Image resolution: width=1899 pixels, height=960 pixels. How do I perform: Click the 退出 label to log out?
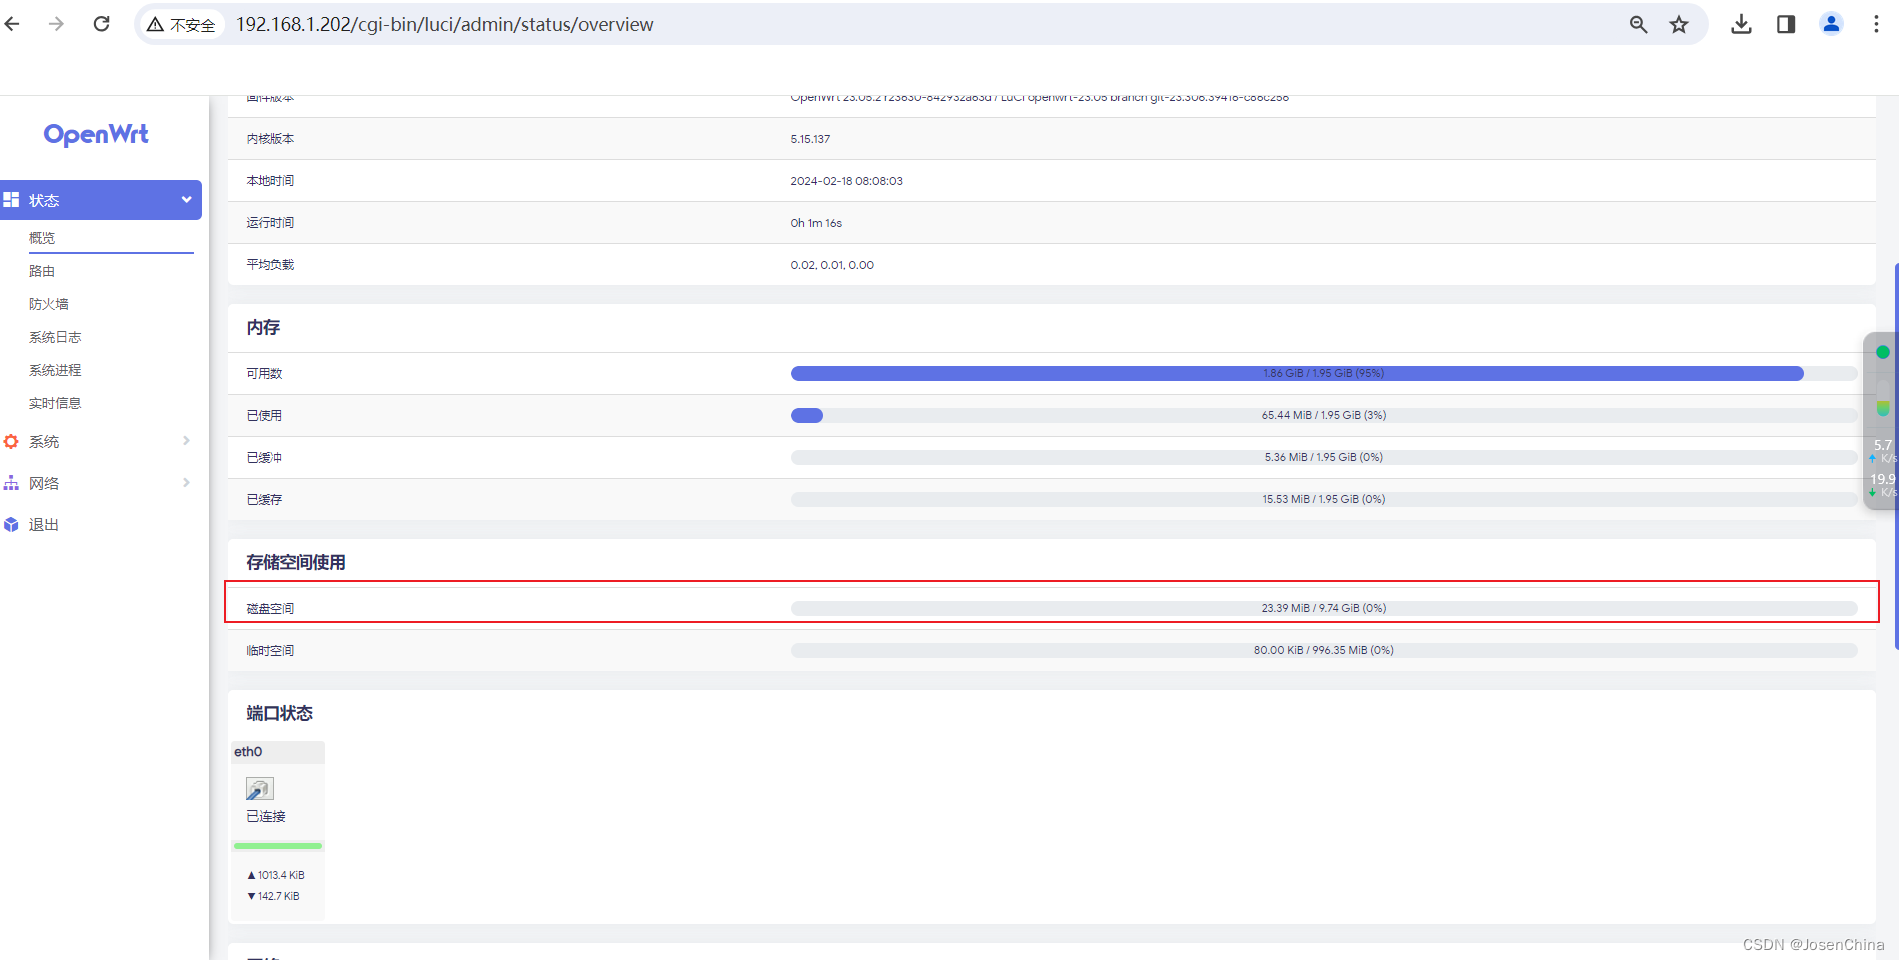click(x=44, y=525)
